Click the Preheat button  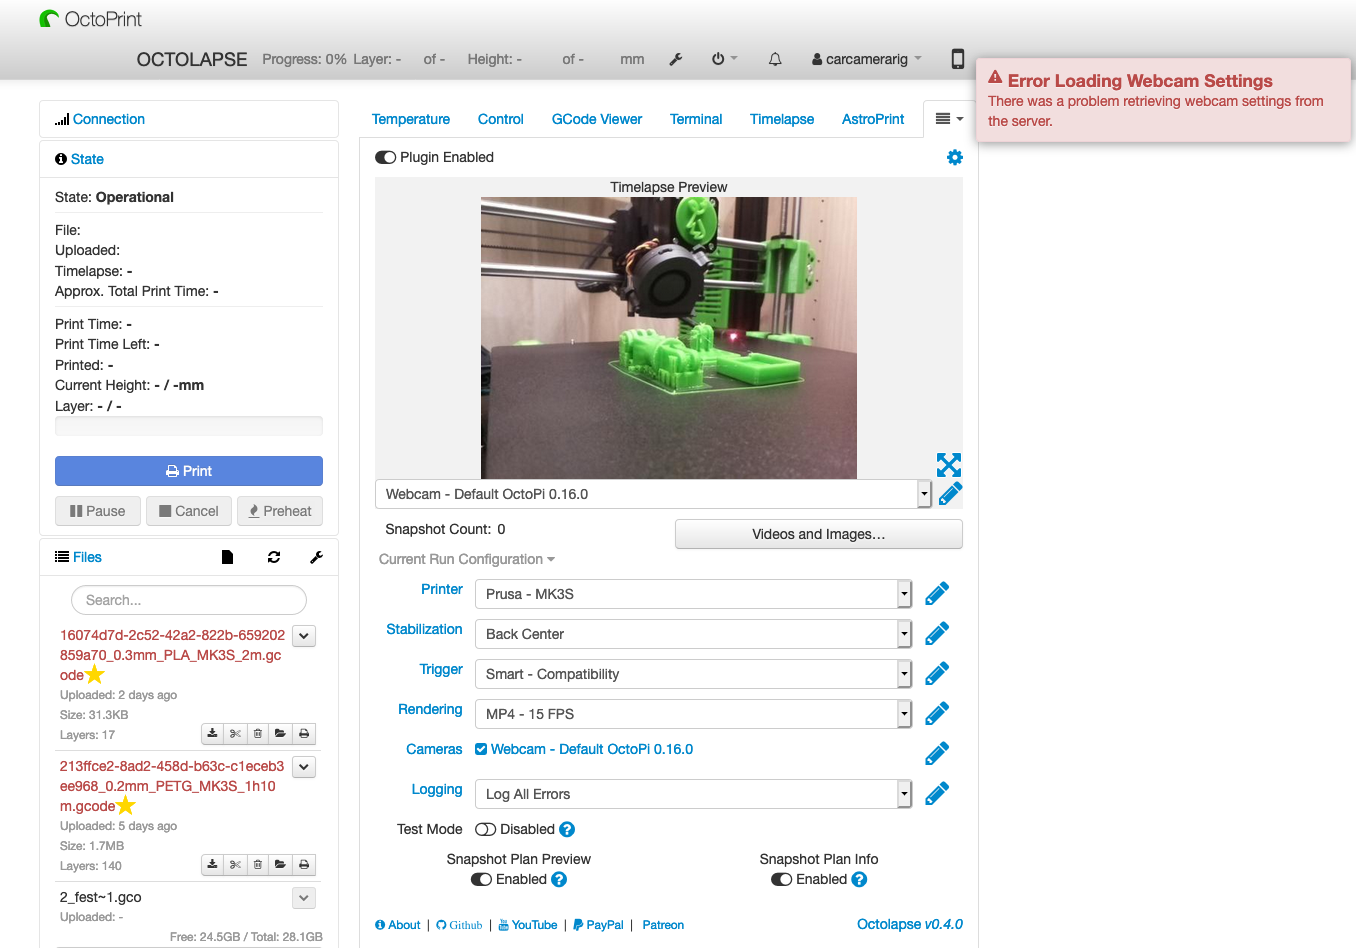click(x=280, y=511)
